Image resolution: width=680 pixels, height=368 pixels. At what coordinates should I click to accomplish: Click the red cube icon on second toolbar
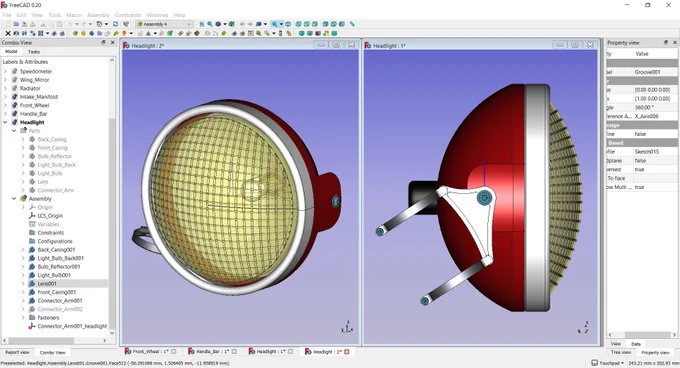click(318, 33)
